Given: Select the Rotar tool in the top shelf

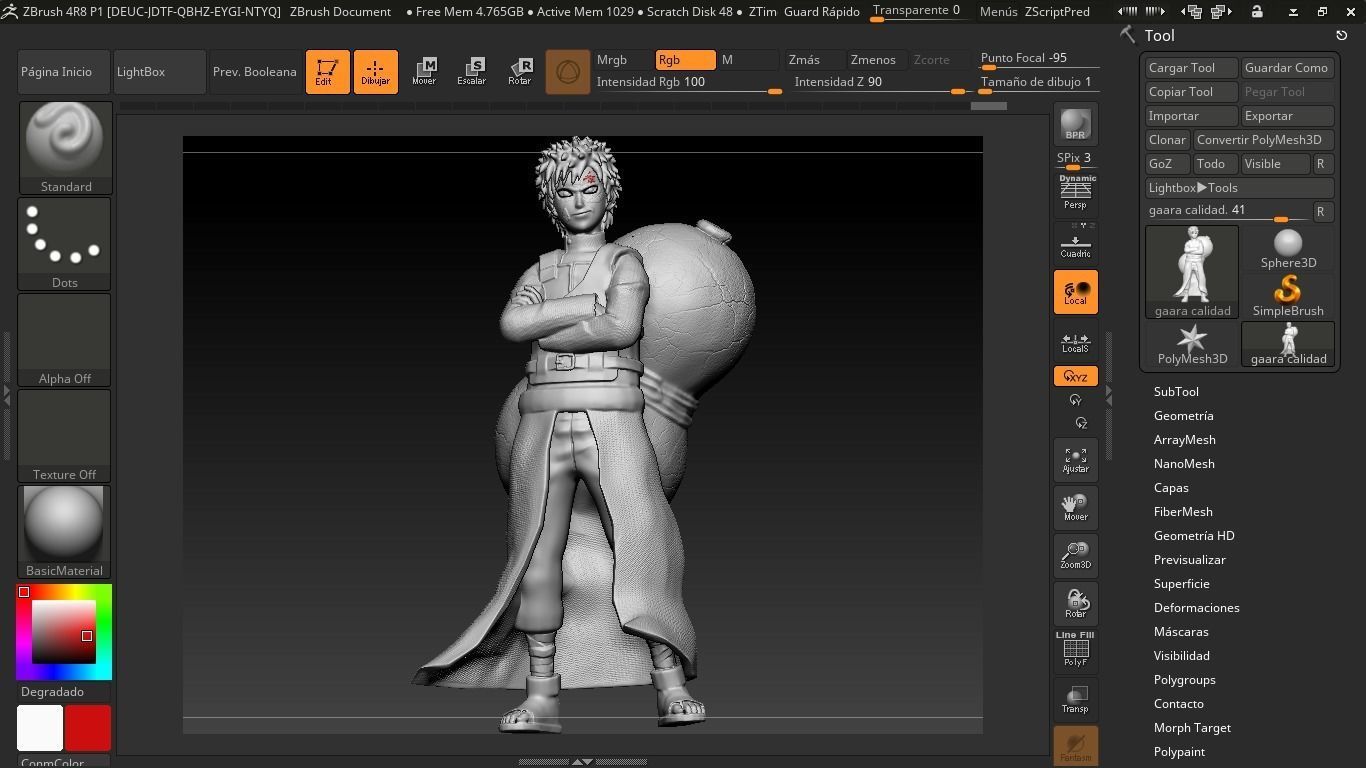Looking at the screenshot, I should point(520,72).
